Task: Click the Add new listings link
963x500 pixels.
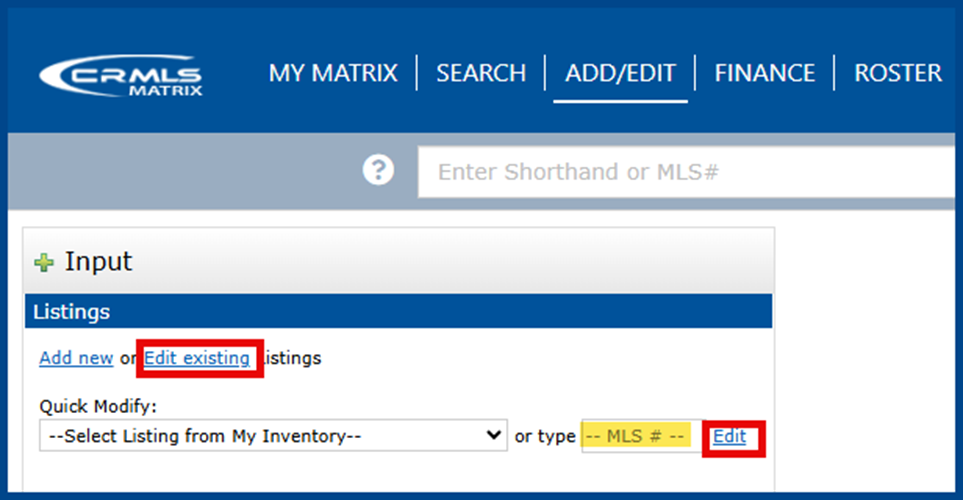Action: [76, 358]
